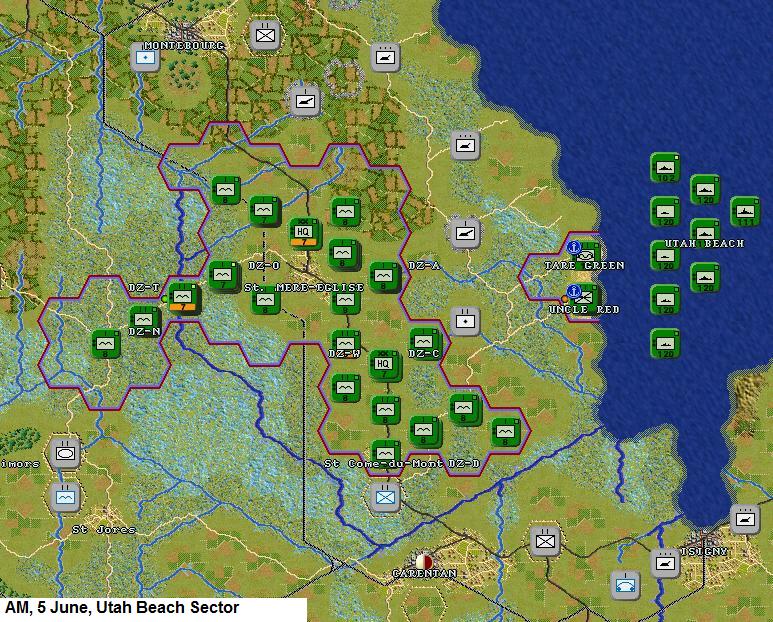The height and width of the screenshot is (622, 773).
Task: Click the DZ-N drop zone label
Action: point(144,332)
